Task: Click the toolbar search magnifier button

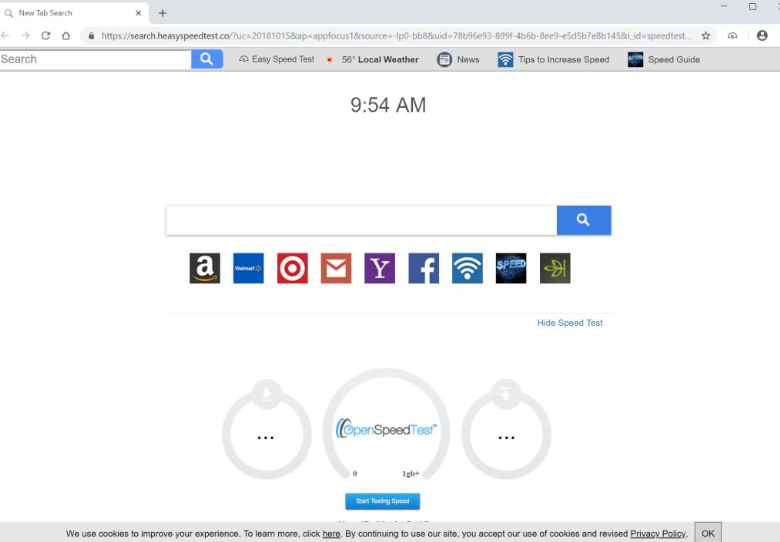Action: (x=206, y=59)
